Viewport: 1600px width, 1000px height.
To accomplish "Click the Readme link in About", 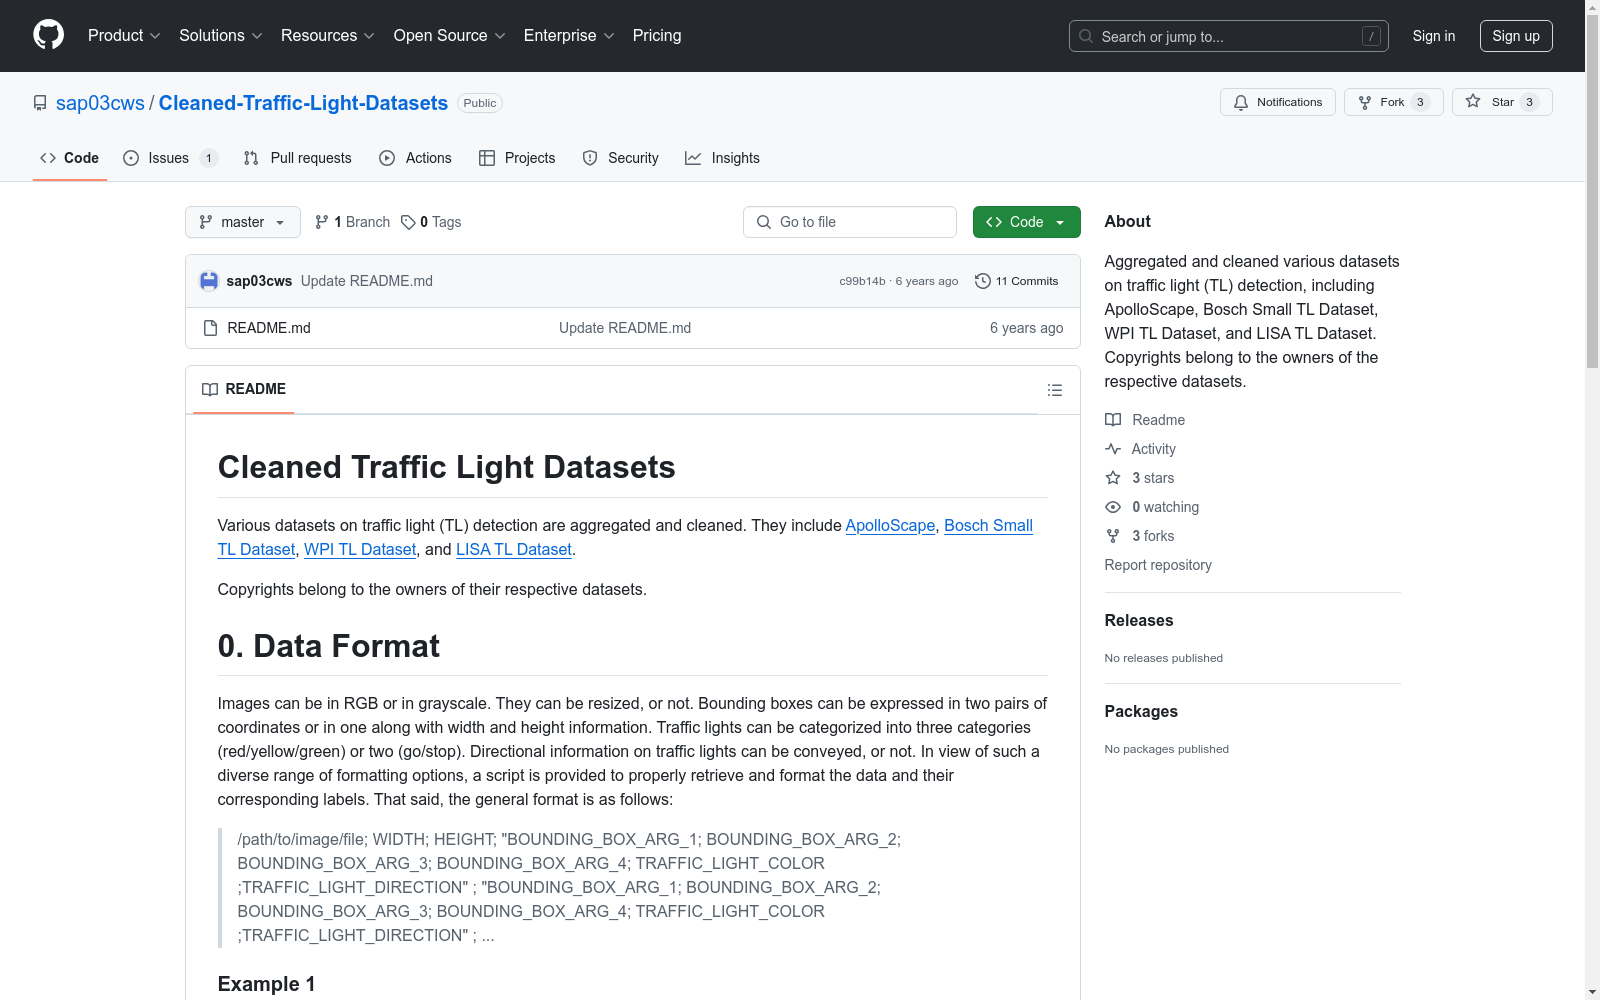I will 1145,420.
